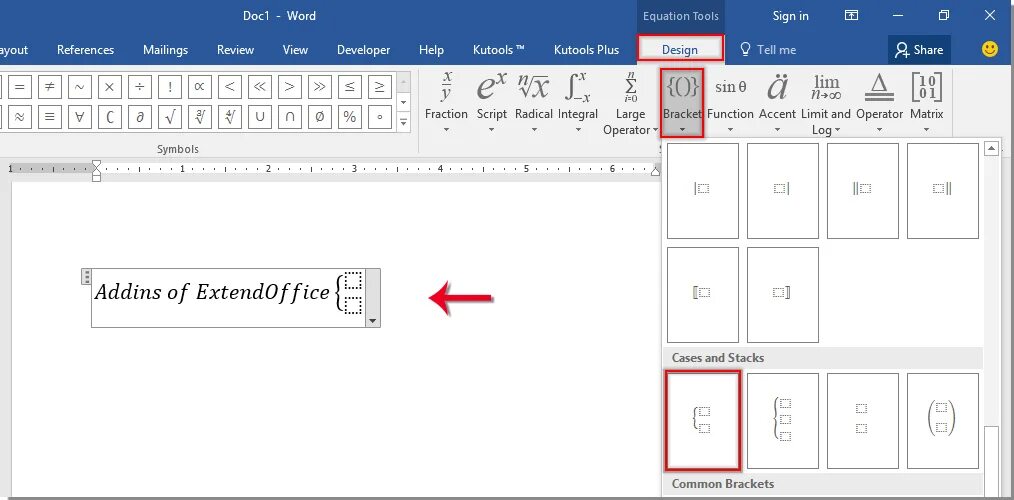1014x500 pixels.
Task: Insert two-condition Cases brace structure
Action: pos(702,420)
